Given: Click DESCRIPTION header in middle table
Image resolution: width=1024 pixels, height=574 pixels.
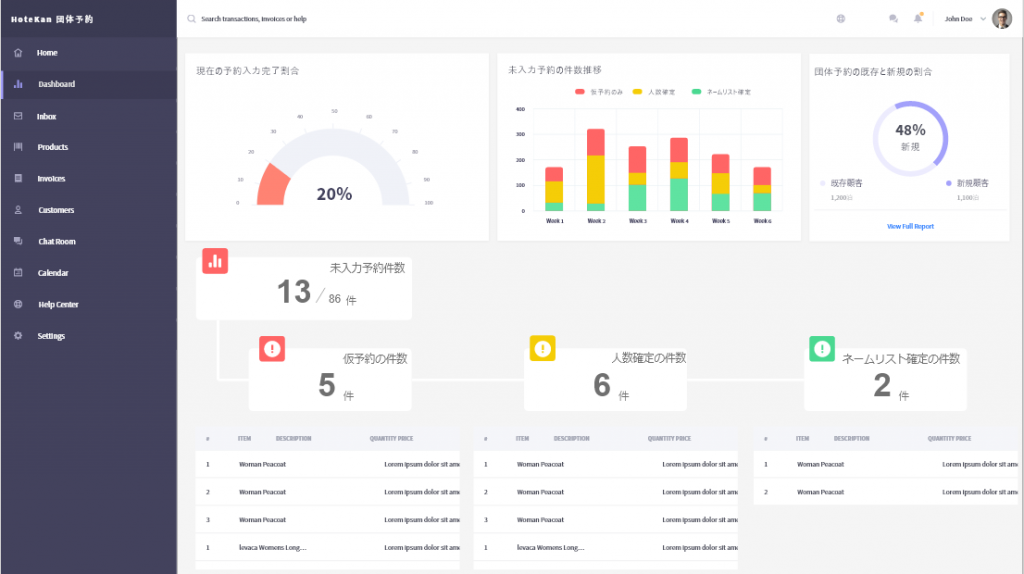Looking at the screenshot, I should tap(571, 438).
